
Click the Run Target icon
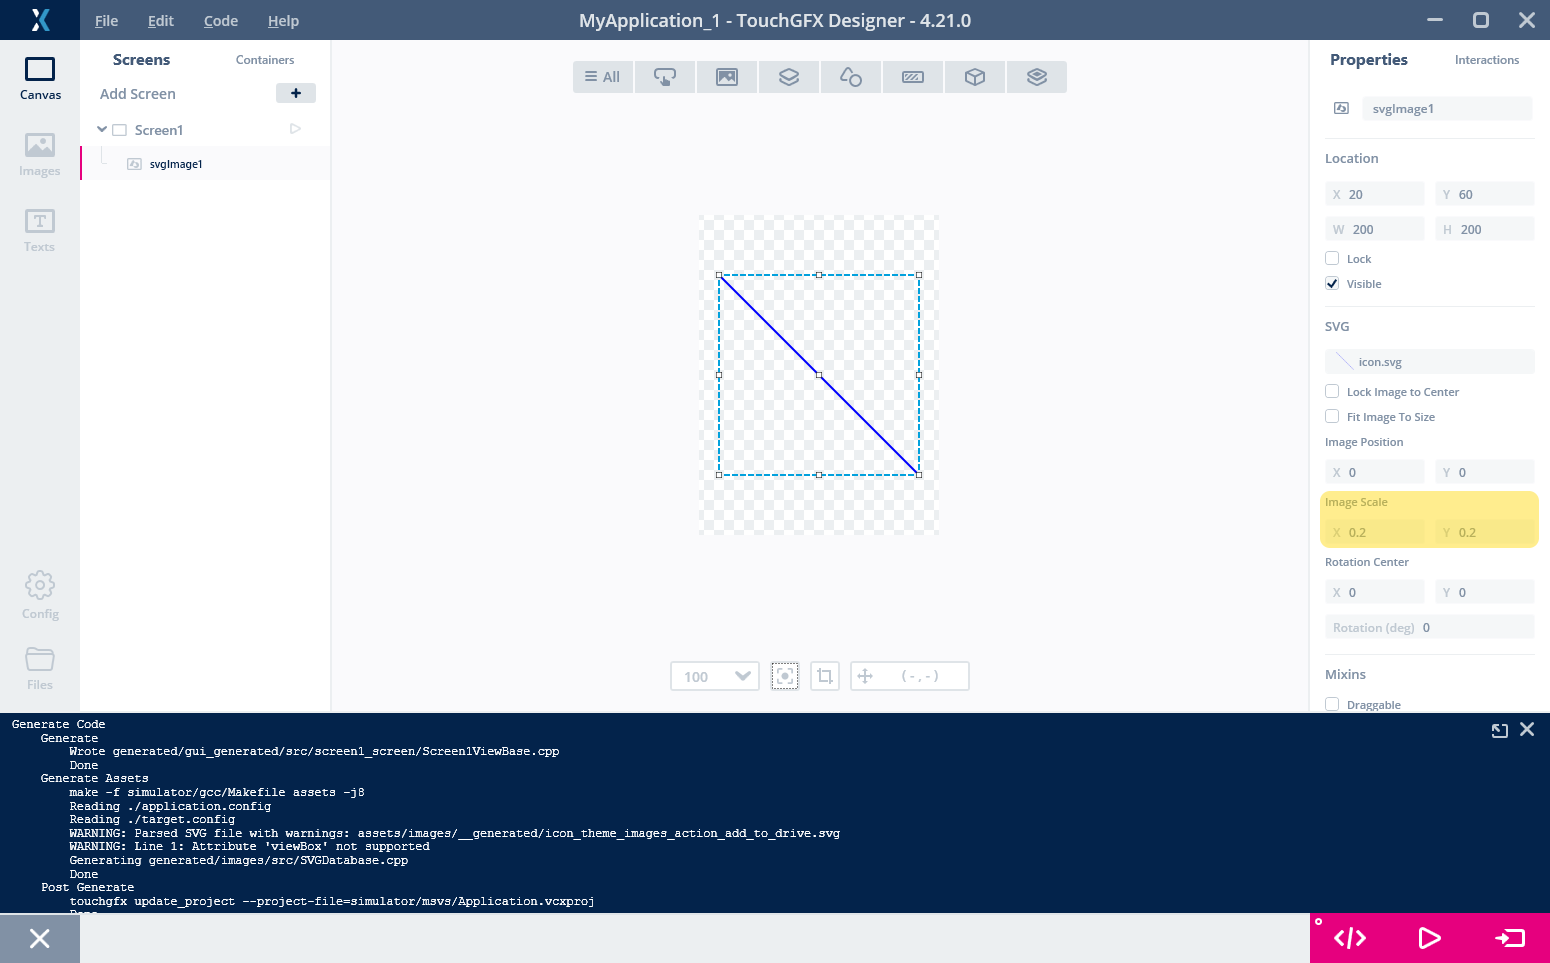(1509, 938)
